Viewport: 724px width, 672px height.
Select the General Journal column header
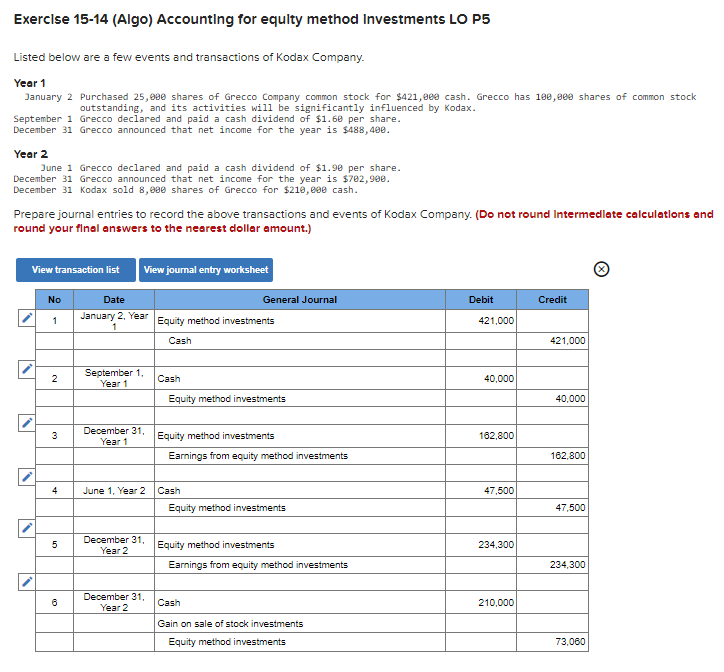click(x=300, y=300)
